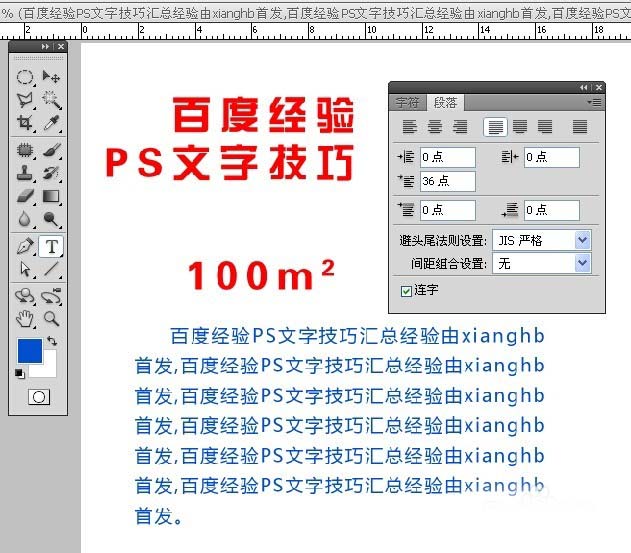
Task: Select the Type tool
Action: tap(51, 246)
